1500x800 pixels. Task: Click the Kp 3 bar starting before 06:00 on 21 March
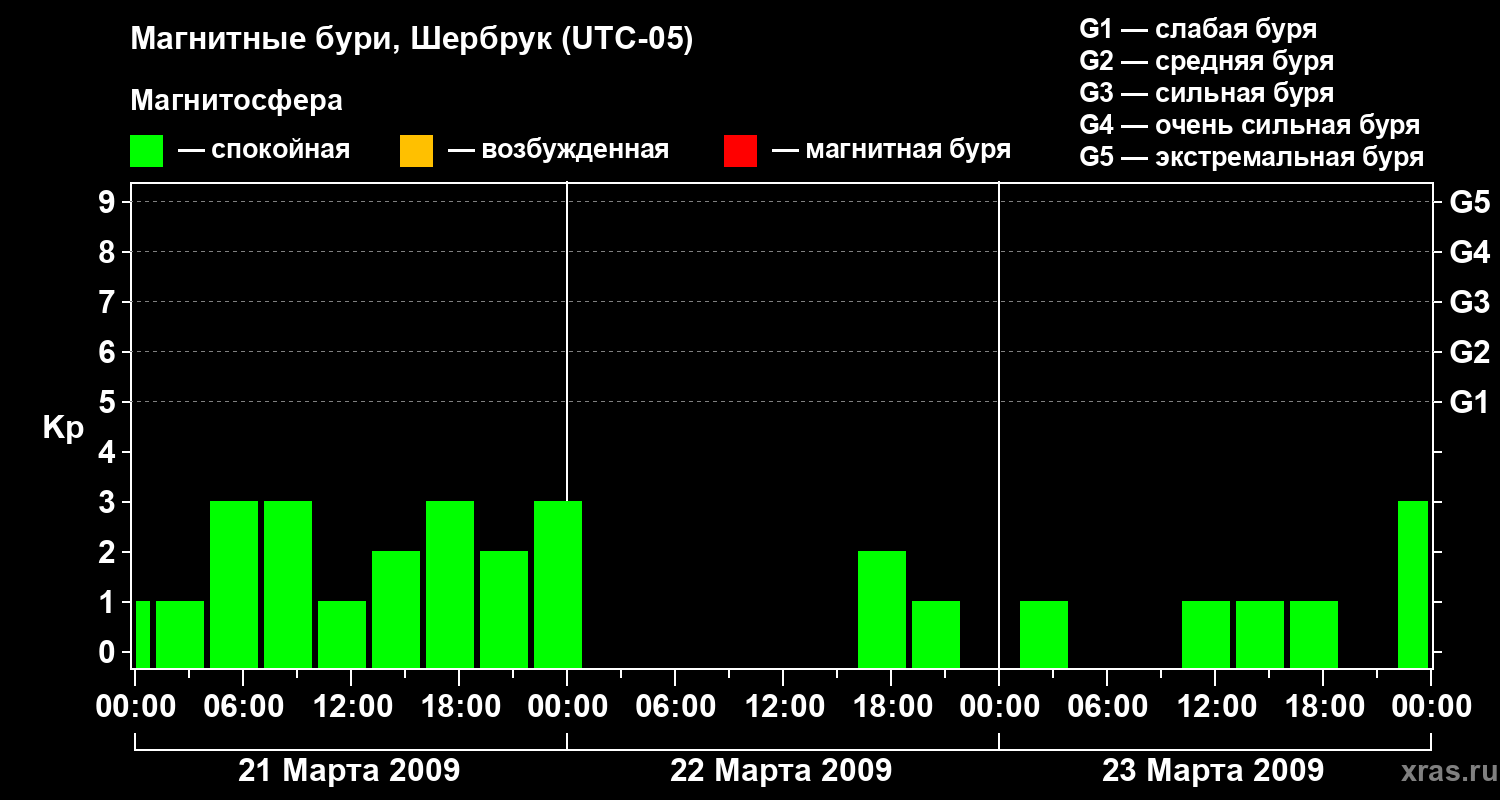point(234,584)
